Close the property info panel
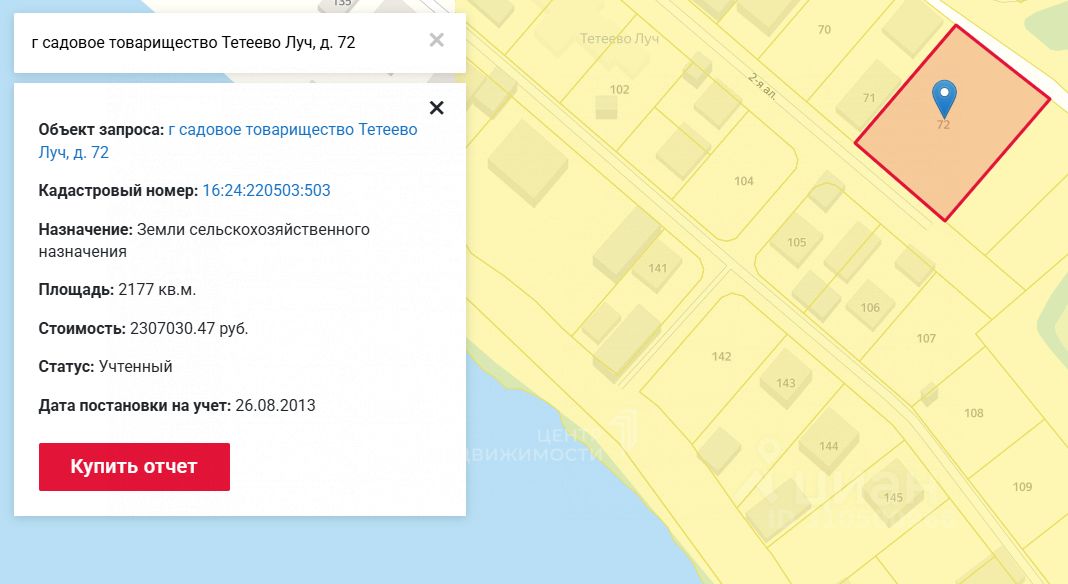This screenshot has height=584, width=1068. (x=437, y=108)
